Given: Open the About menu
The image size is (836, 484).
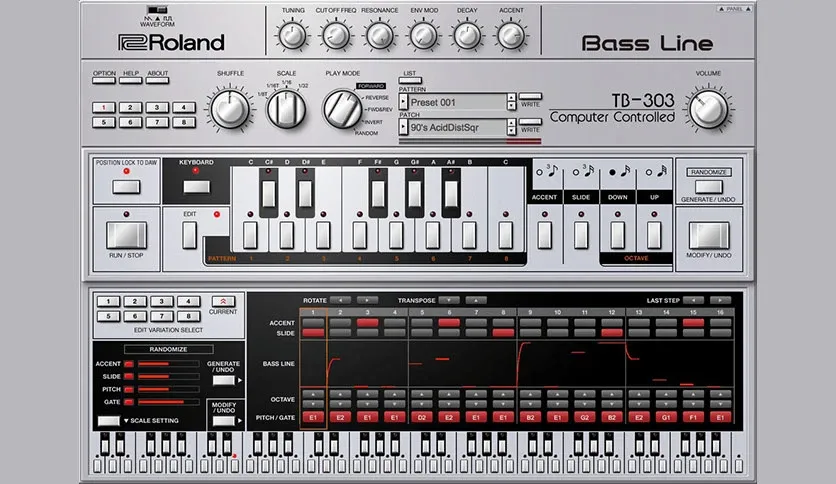Looking at the screenshot, I should tap(157, 80).
